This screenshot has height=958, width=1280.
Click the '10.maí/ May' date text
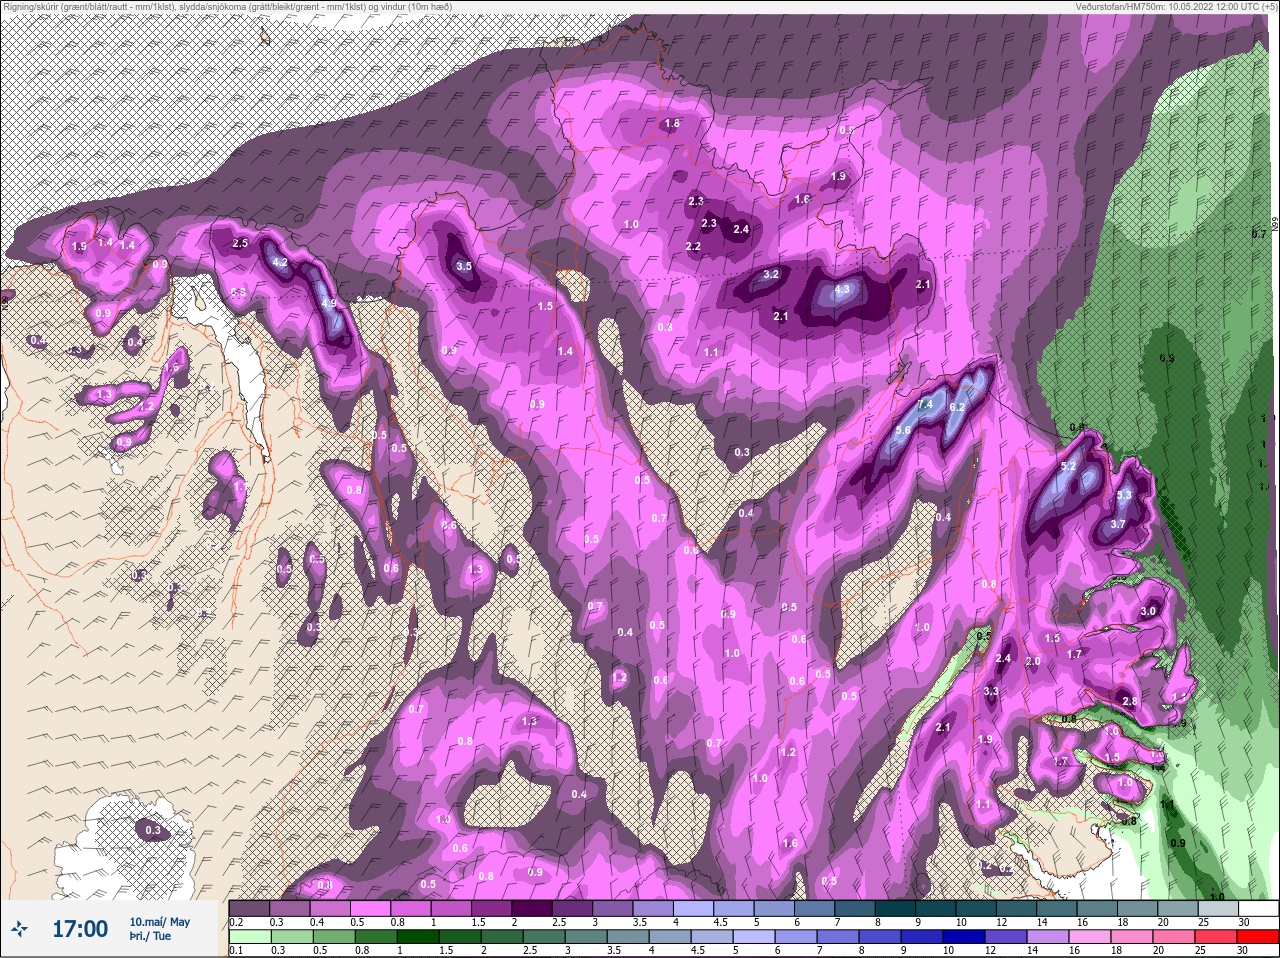[159, 922]
